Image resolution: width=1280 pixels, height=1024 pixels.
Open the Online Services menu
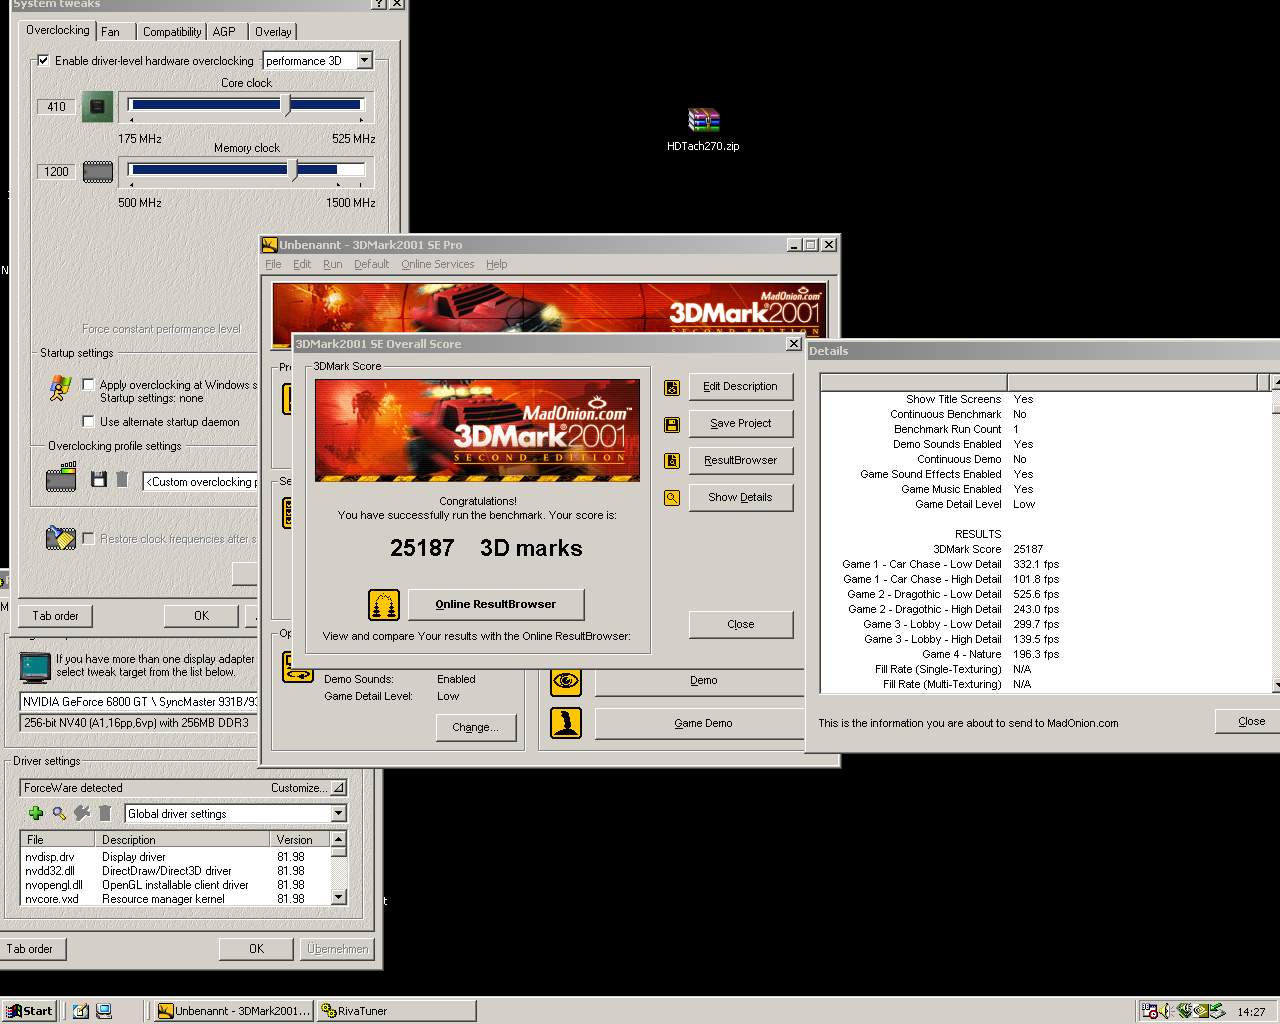(438, 264)
